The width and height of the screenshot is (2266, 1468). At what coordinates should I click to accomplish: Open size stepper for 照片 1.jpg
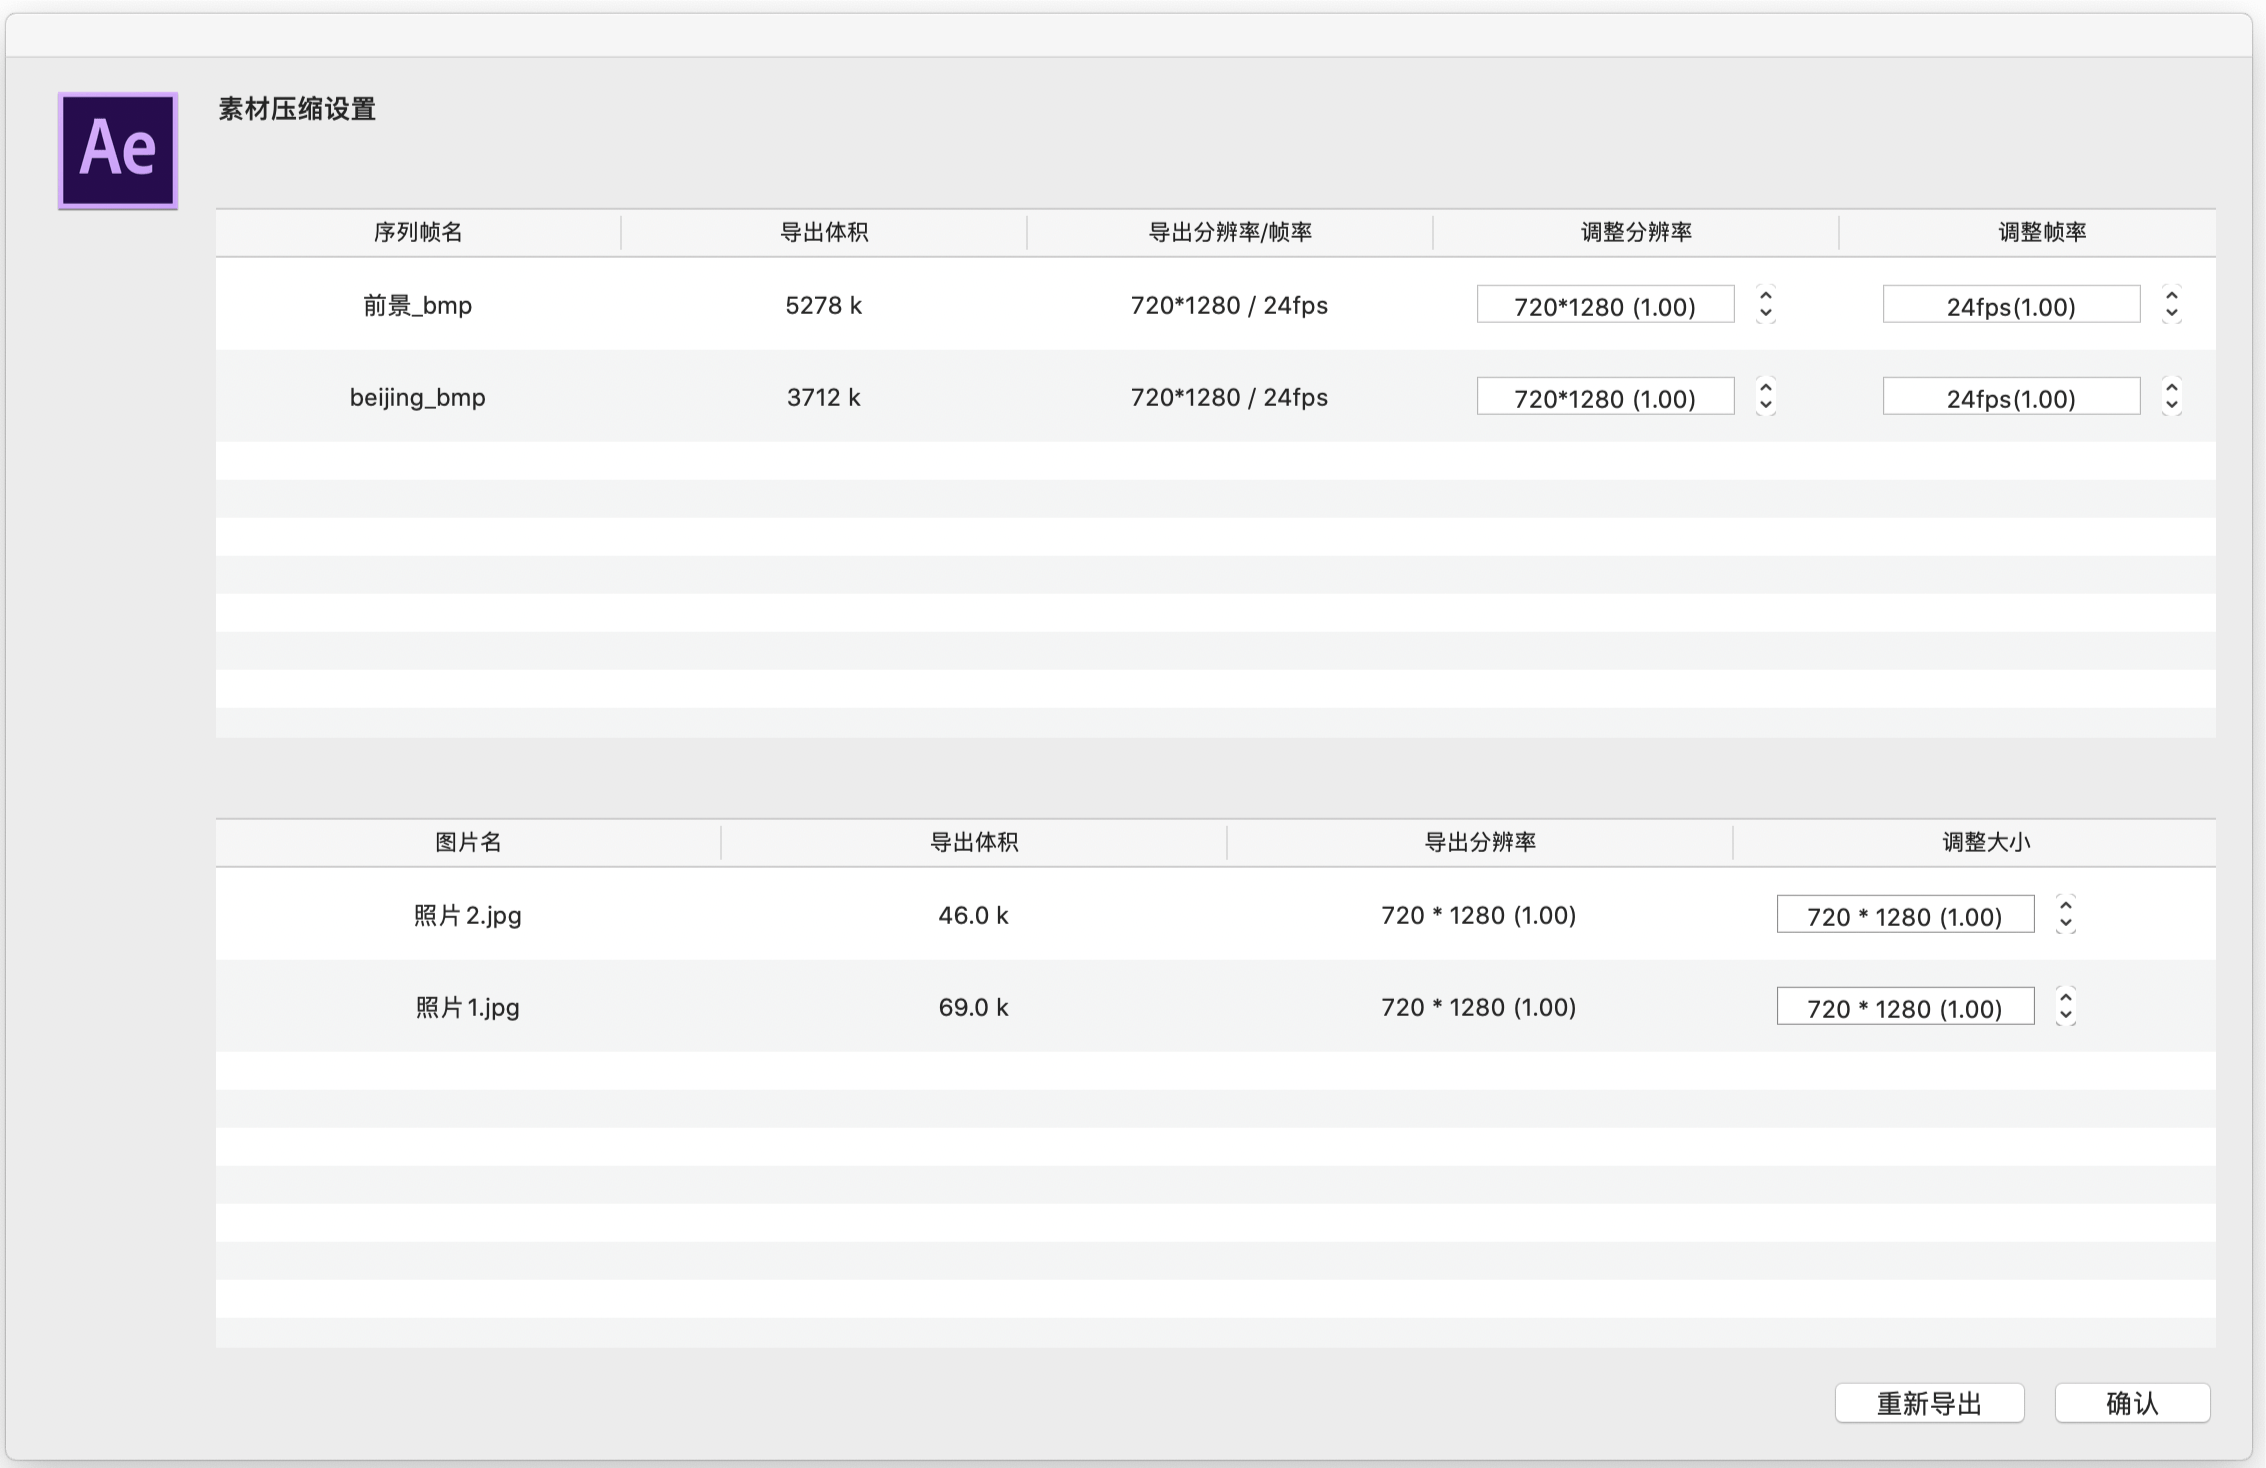click(x=2065, y=1006)
